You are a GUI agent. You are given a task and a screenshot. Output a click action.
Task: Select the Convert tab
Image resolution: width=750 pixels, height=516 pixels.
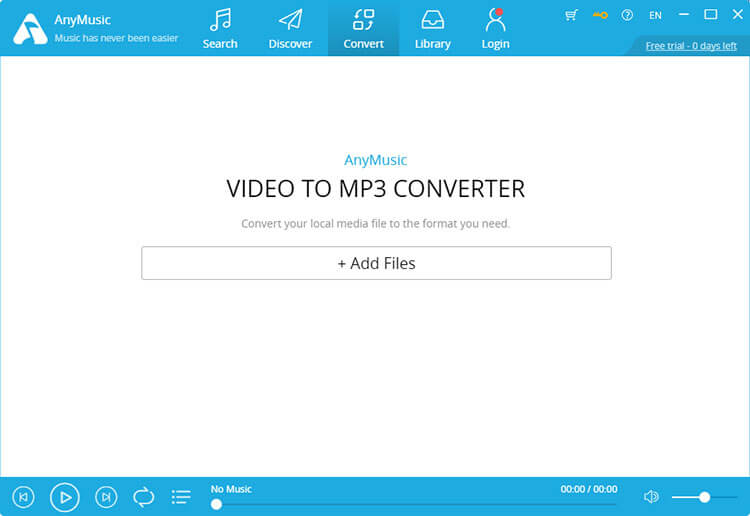pyautogui.click(x=364, y=29)
